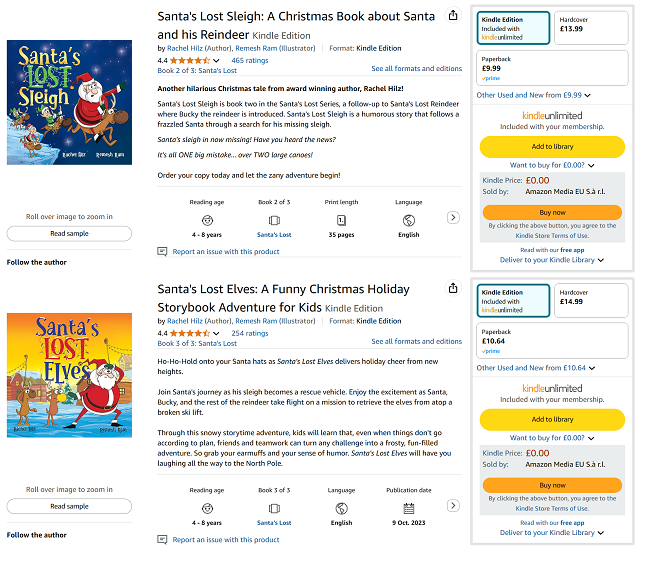Click report issue icon under Santa's Lost Elves

(163, 539)
